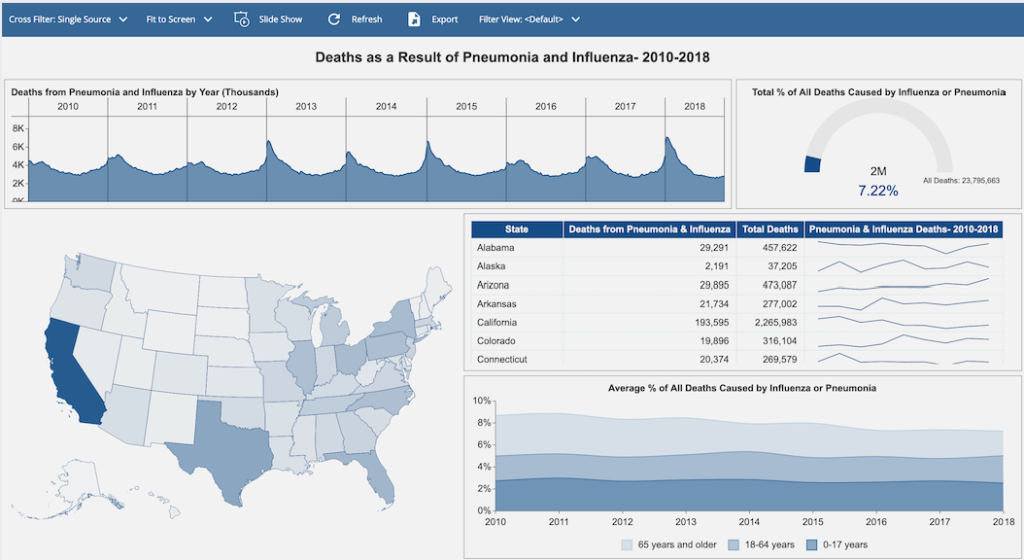
Task: Click the 18-64 years legend swatch
Action: pos(732,545)
